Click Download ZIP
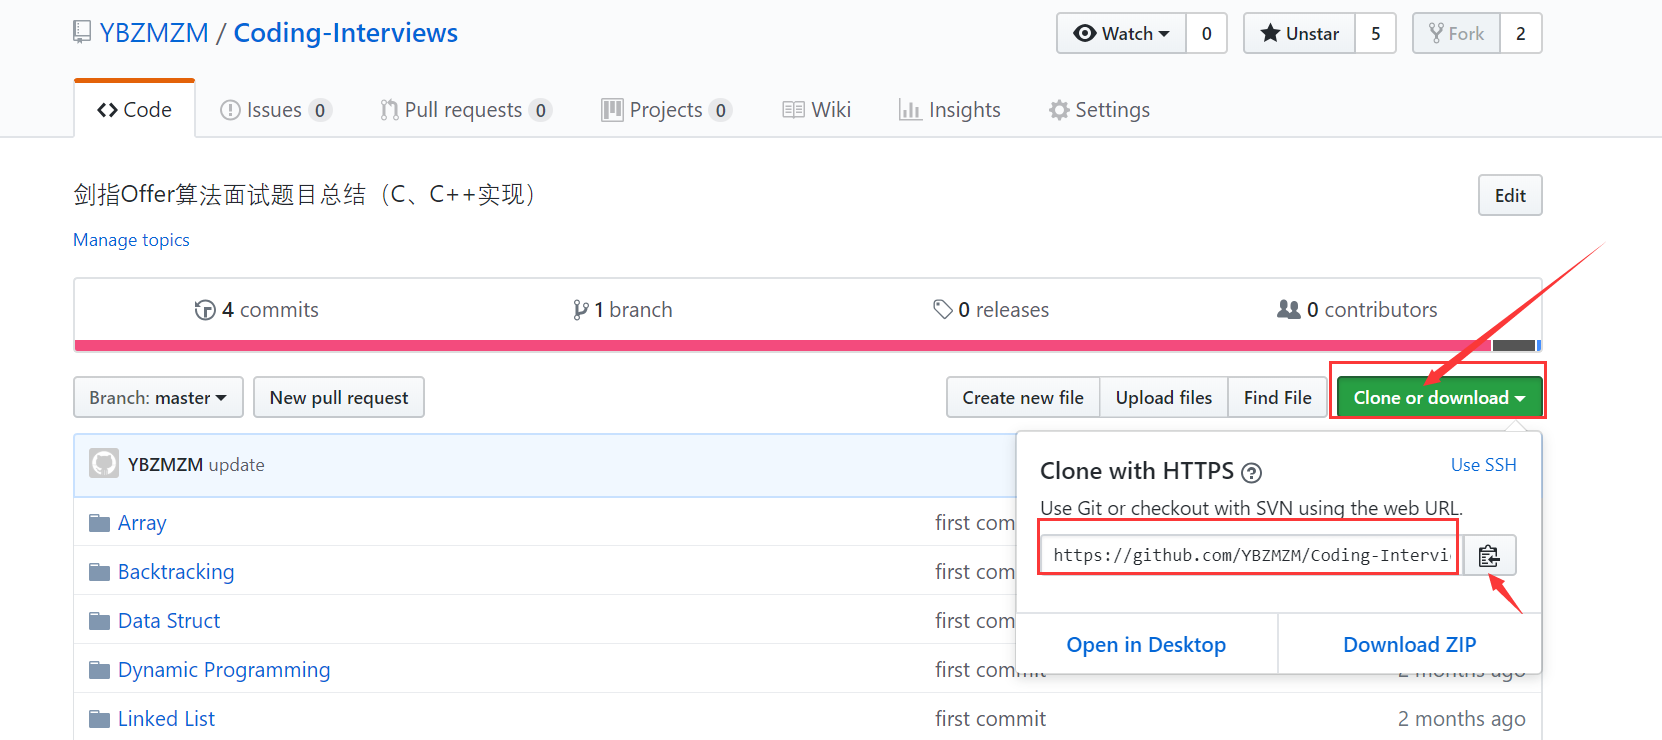1662x740 pixels. click(1409, 645)
